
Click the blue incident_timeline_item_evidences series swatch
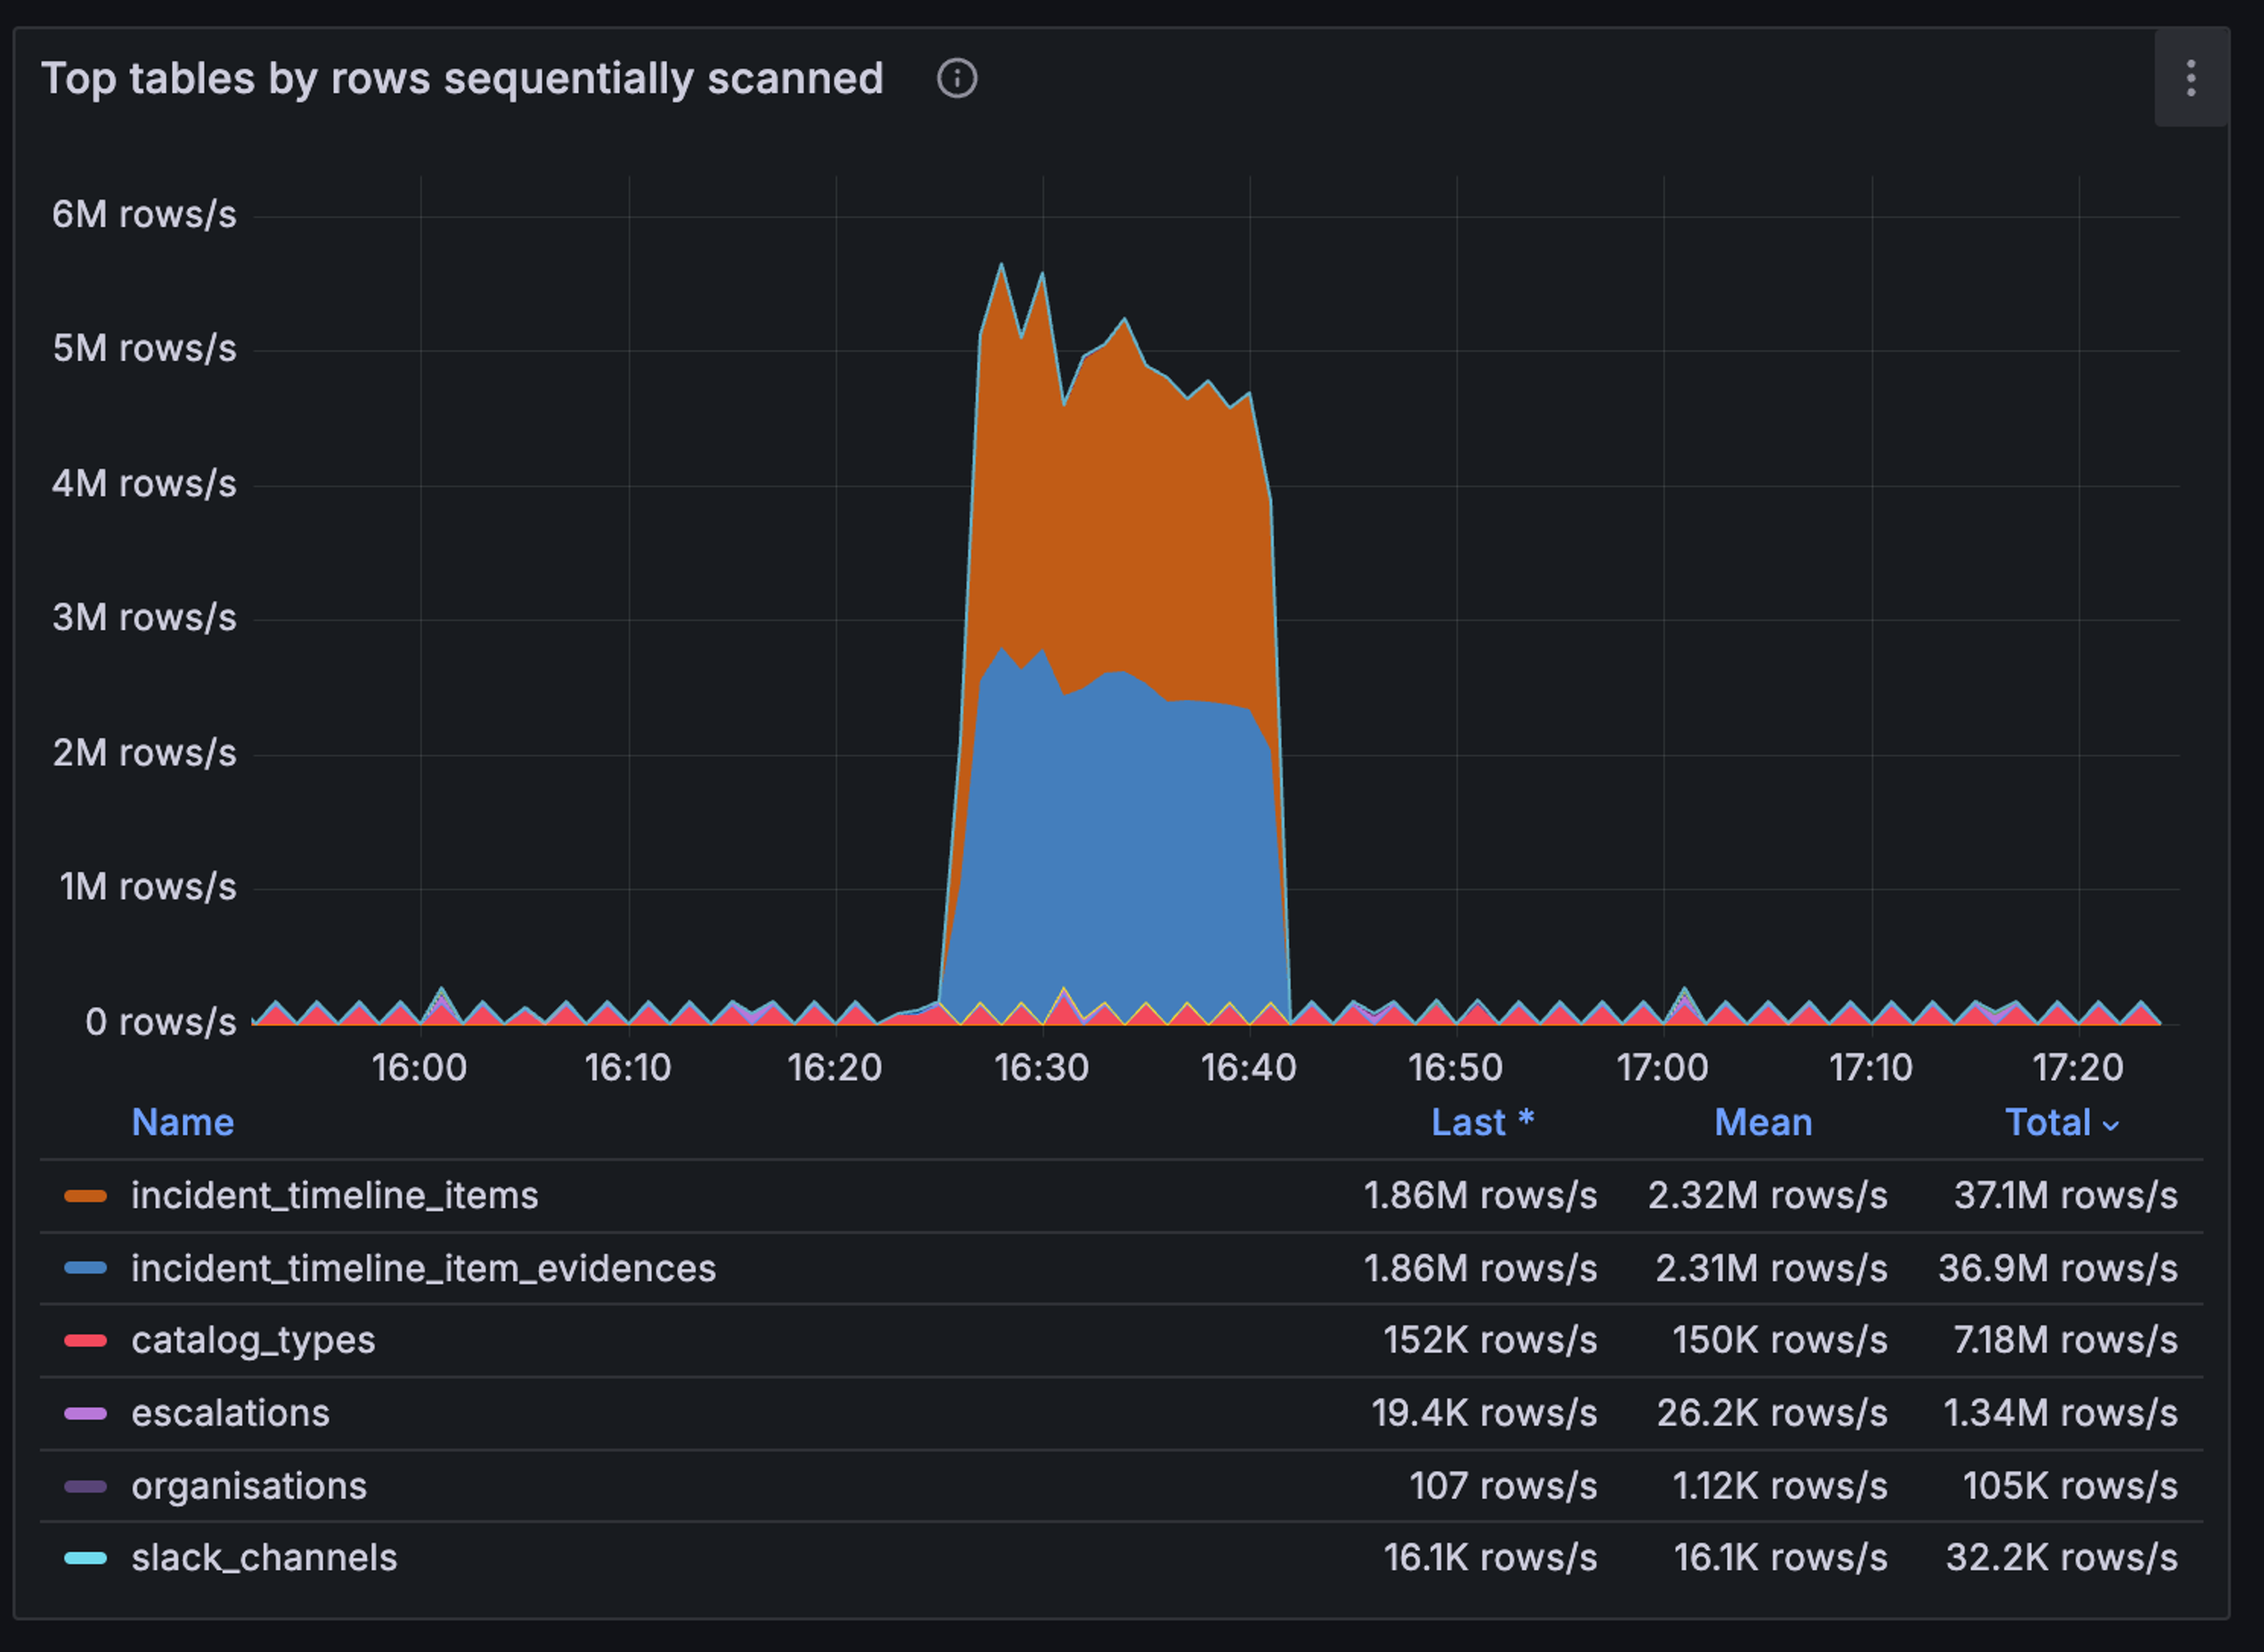tap(85, 1268)
